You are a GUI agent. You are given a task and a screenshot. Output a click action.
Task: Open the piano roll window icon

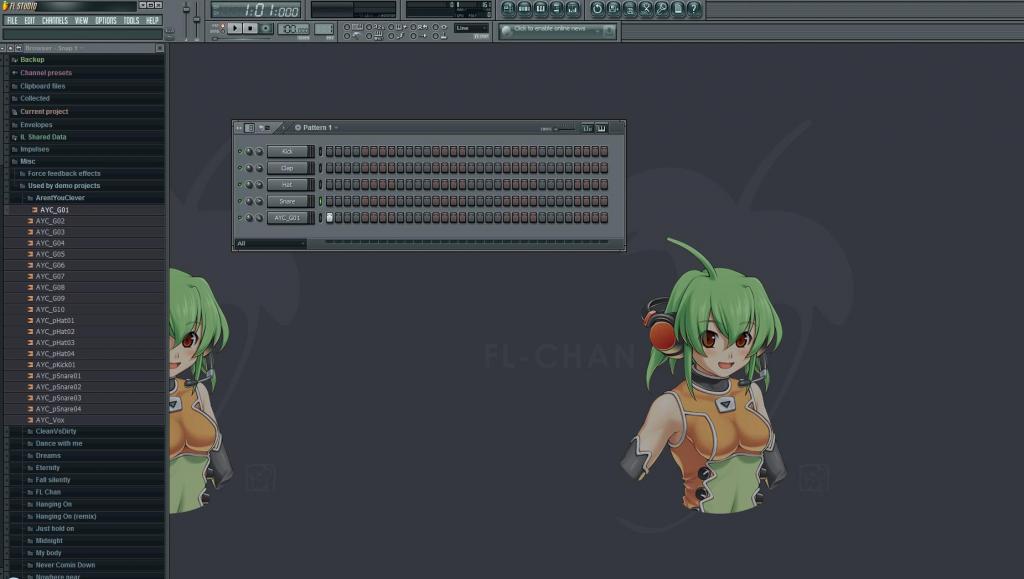[541, 9]
